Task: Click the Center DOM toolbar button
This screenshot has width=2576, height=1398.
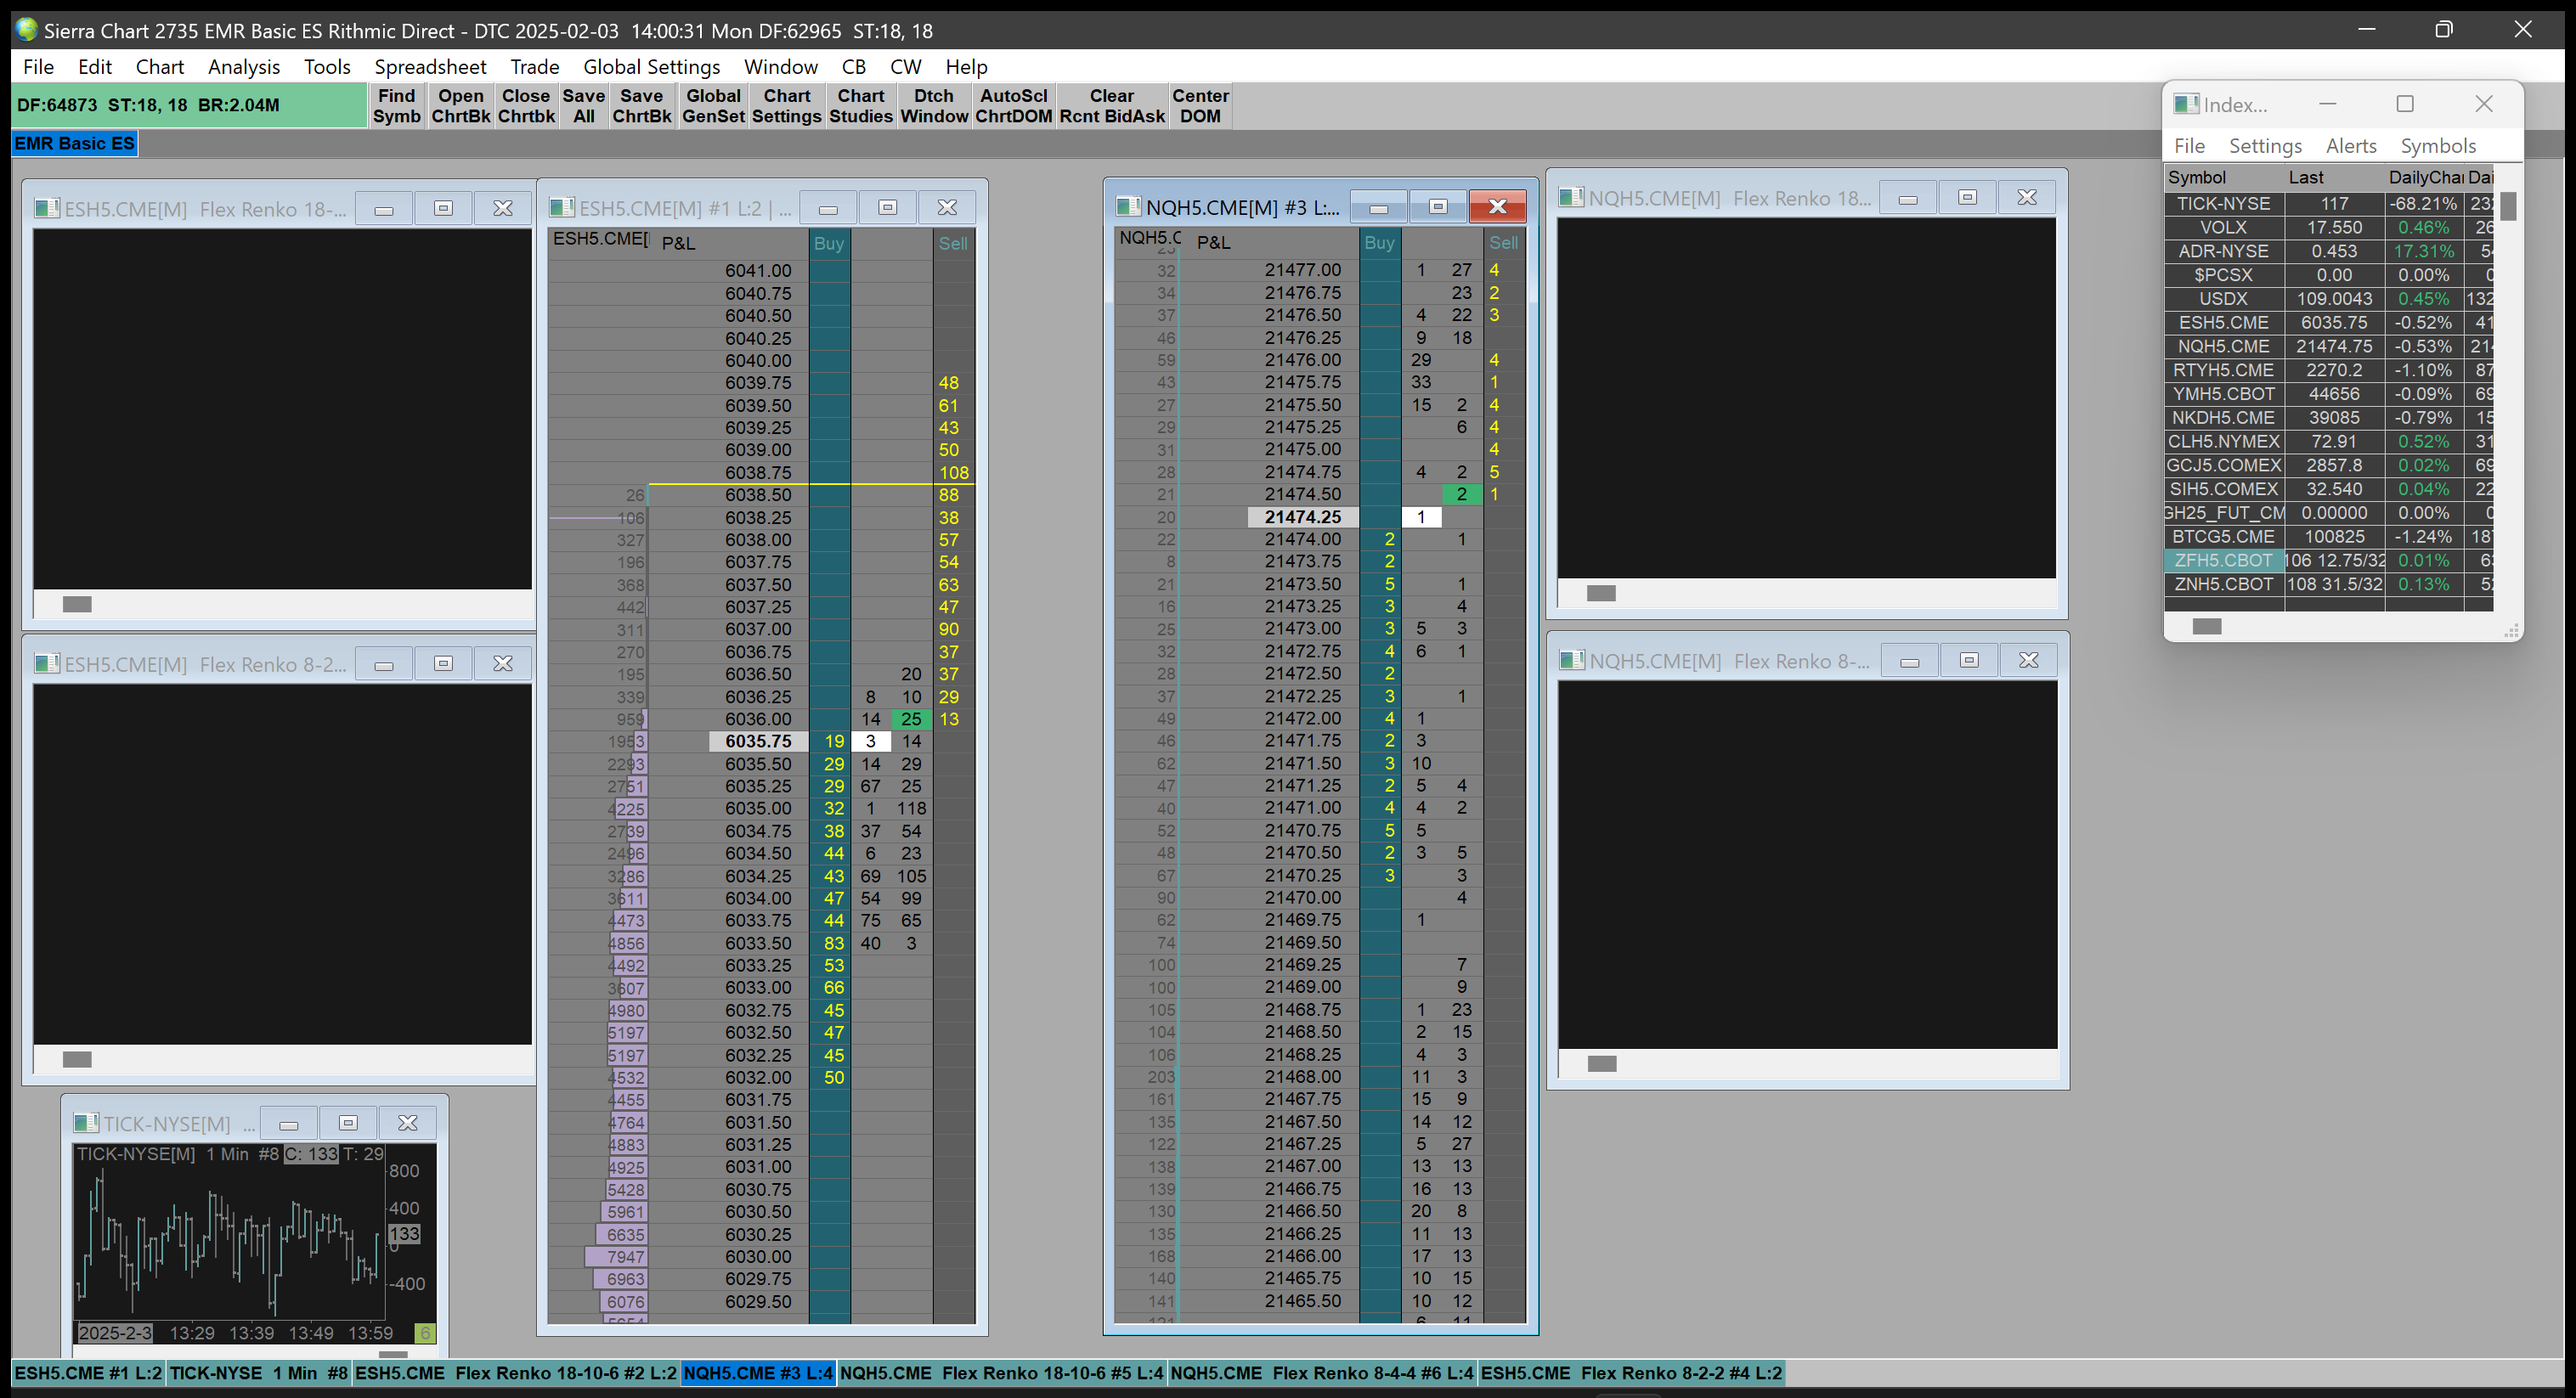Action: [1199, 105]
